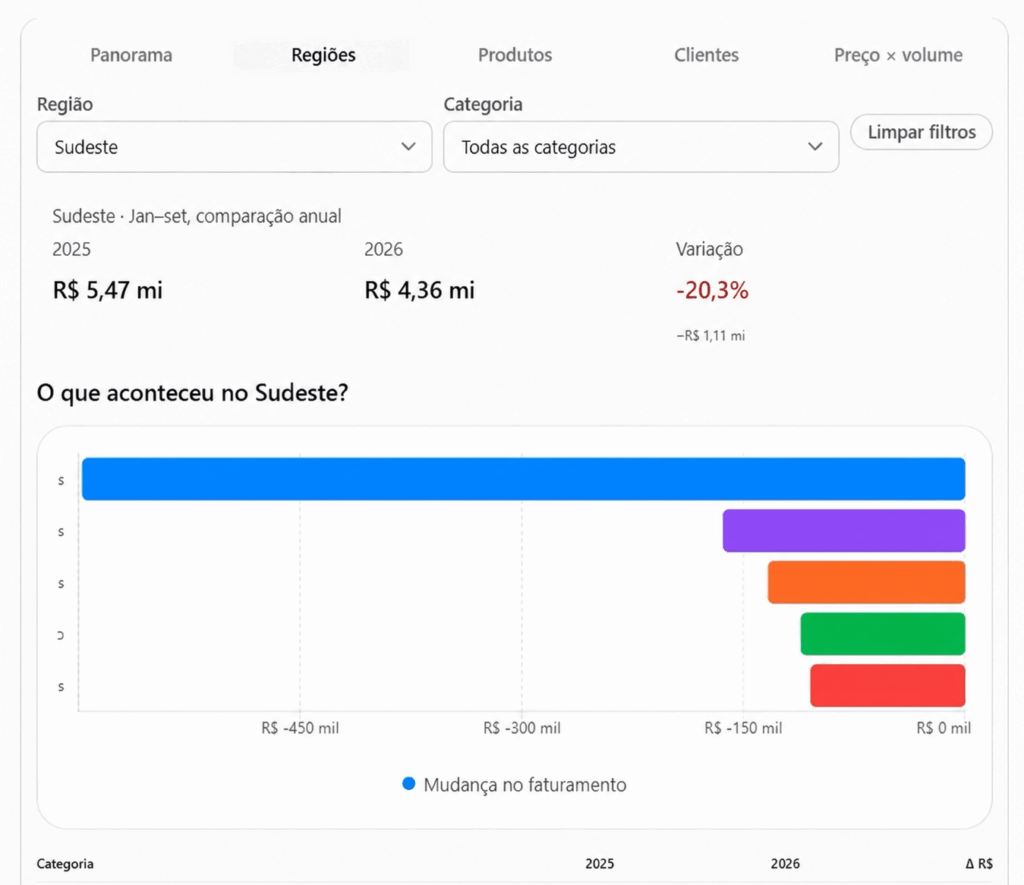Viewport: 1024px width, 885px height.
Task: Switch to the Panorama tab
Action: tap(131, 55)
